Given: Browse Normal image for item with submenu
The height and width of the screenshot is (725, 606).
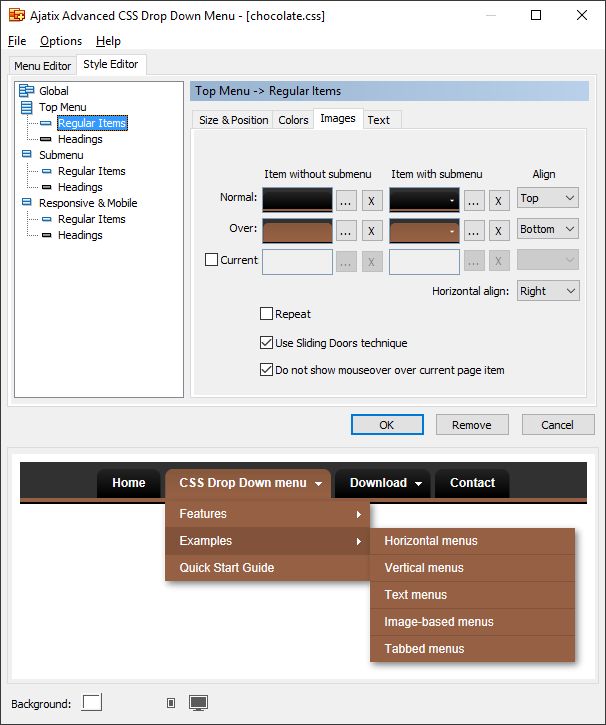Looking at the screenshot, I should pyautogui.click(x=474, y=201).
